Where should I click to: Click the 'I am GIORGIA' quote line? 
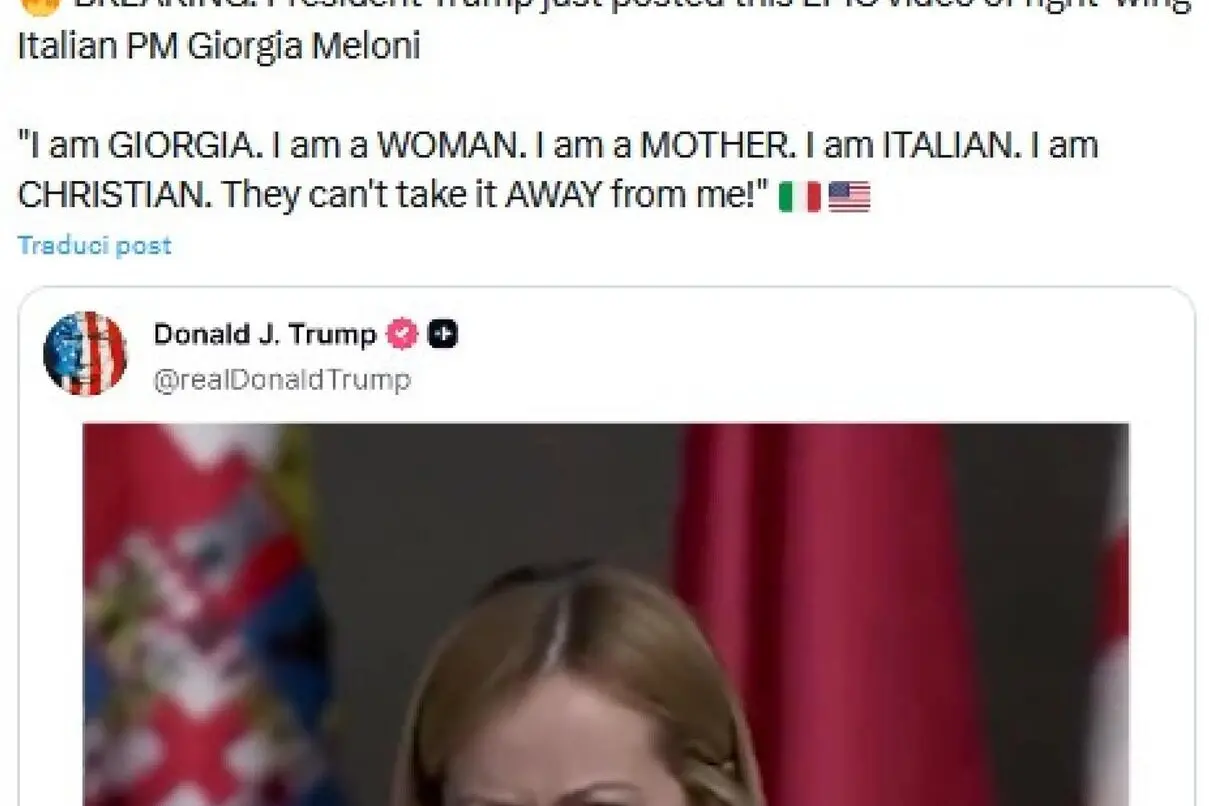[x=558, y=146]
